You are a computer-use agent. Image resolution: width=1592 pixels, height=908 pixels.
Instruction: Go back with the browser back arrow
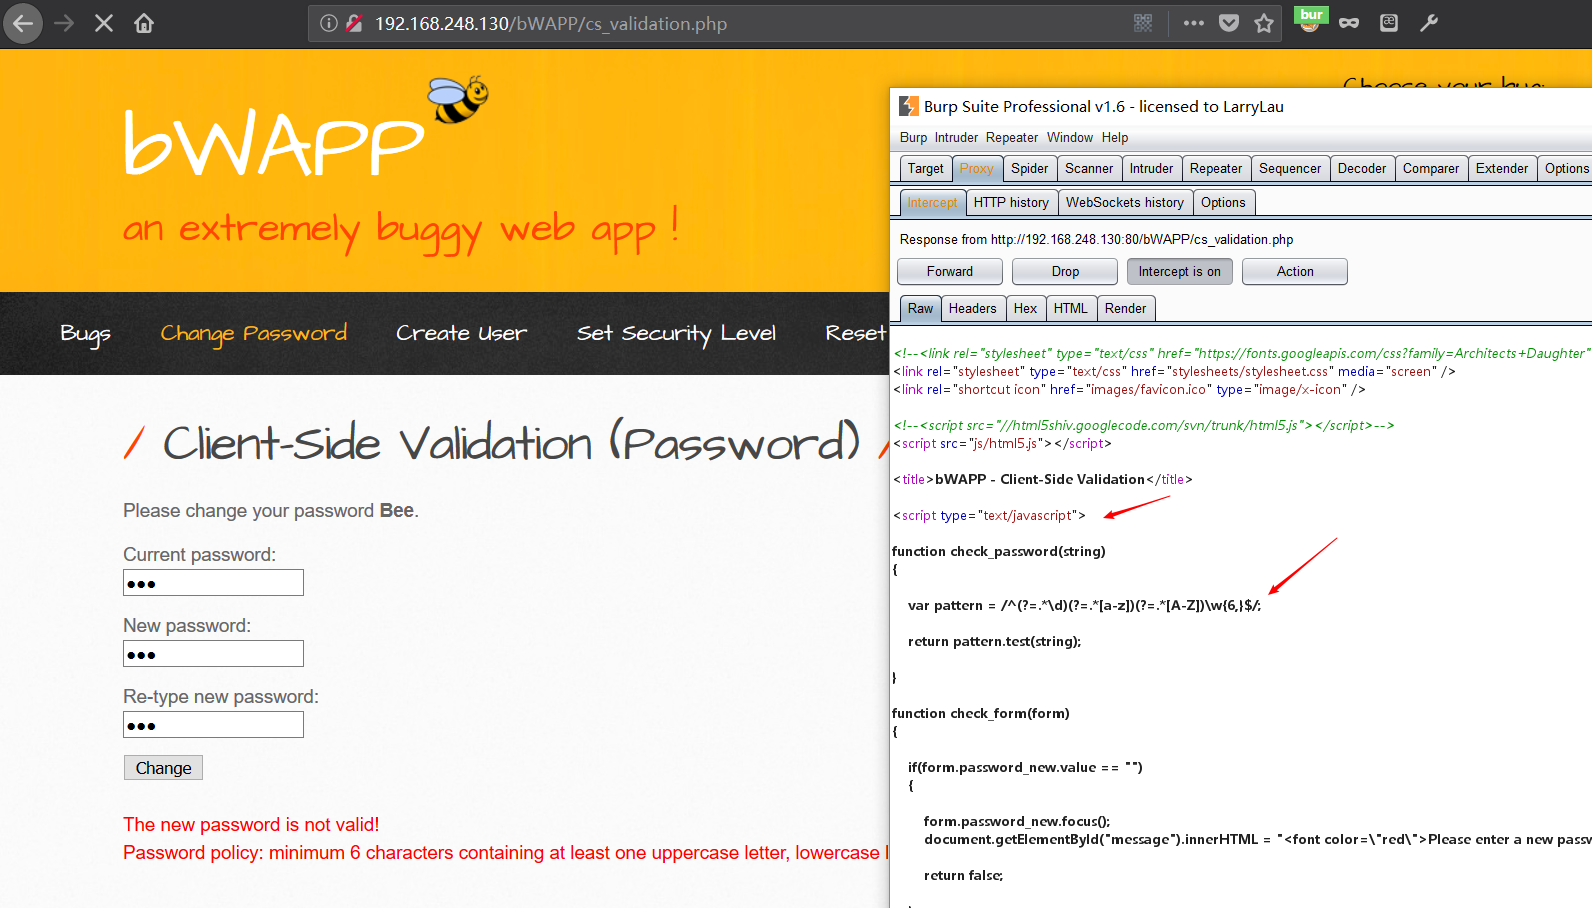[x=22, y=23]
